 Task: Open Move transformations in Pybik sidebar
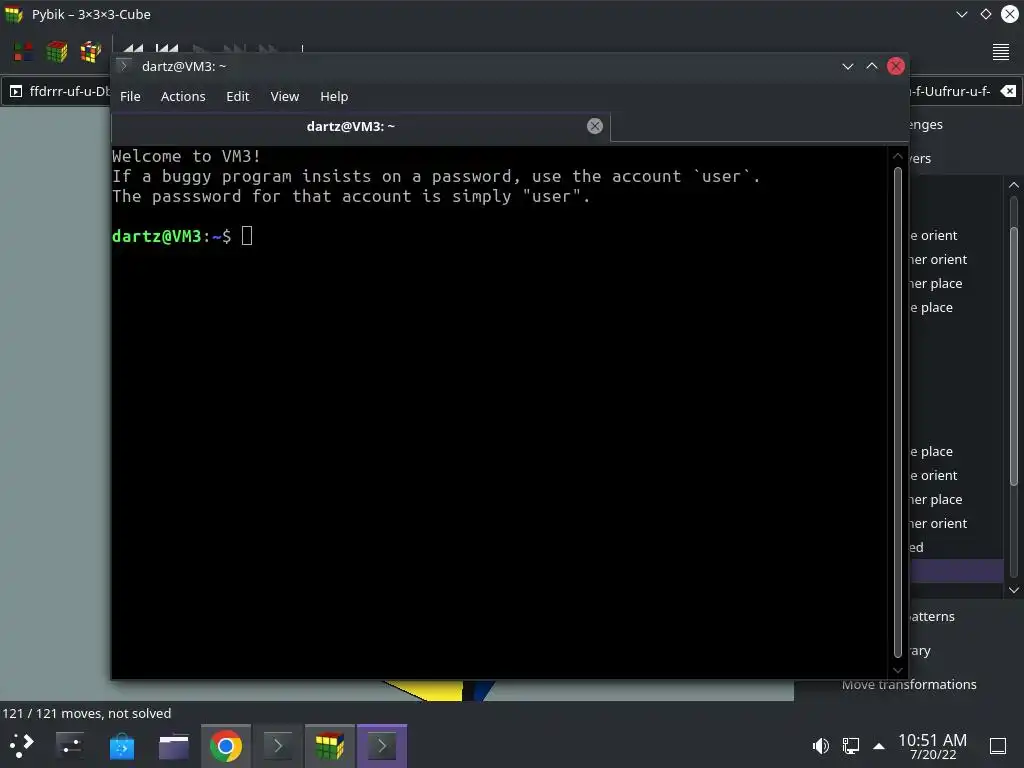[x=909, y=684]
